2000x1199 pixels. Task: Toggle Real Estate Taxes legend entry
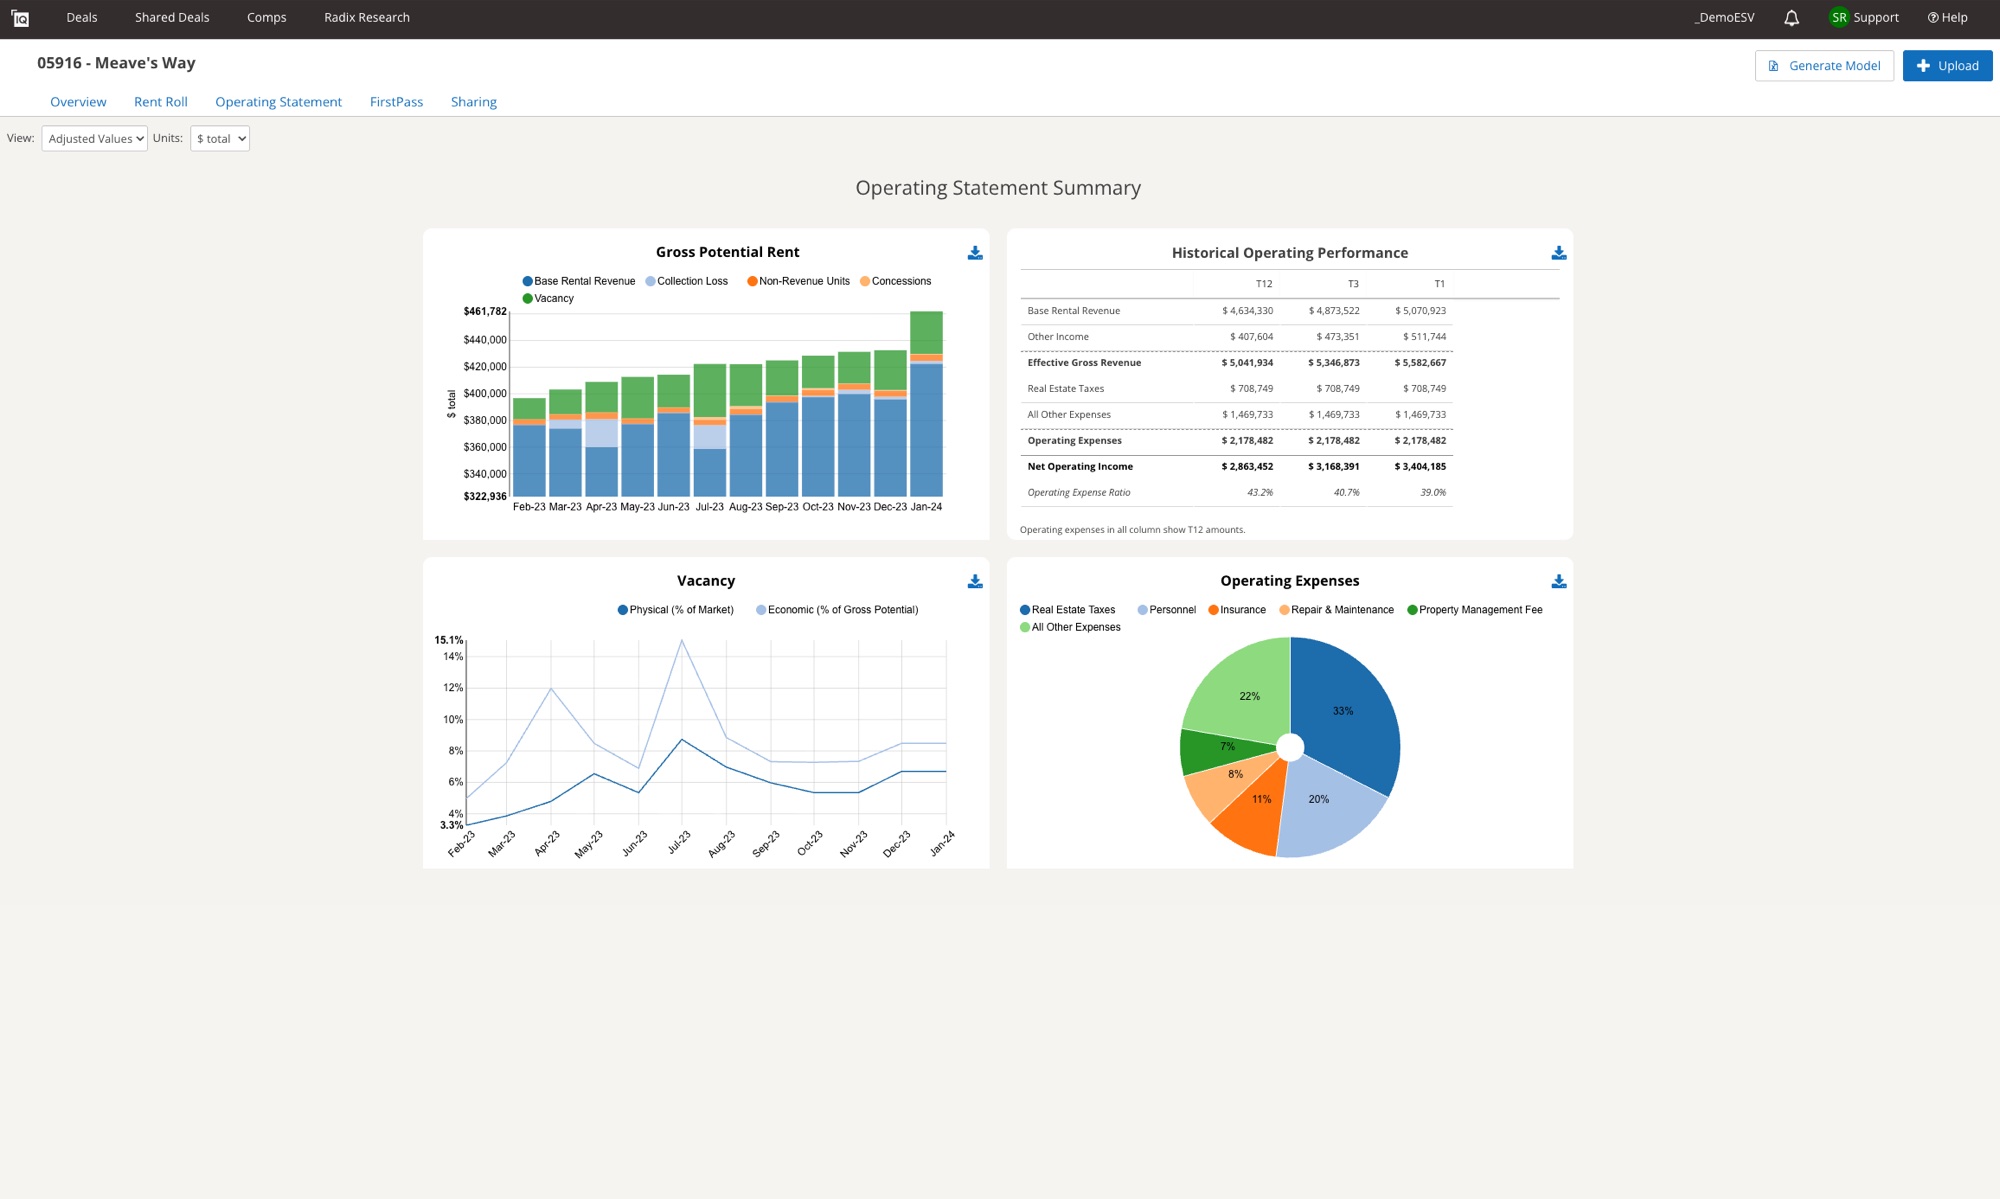pos(1068,610)
